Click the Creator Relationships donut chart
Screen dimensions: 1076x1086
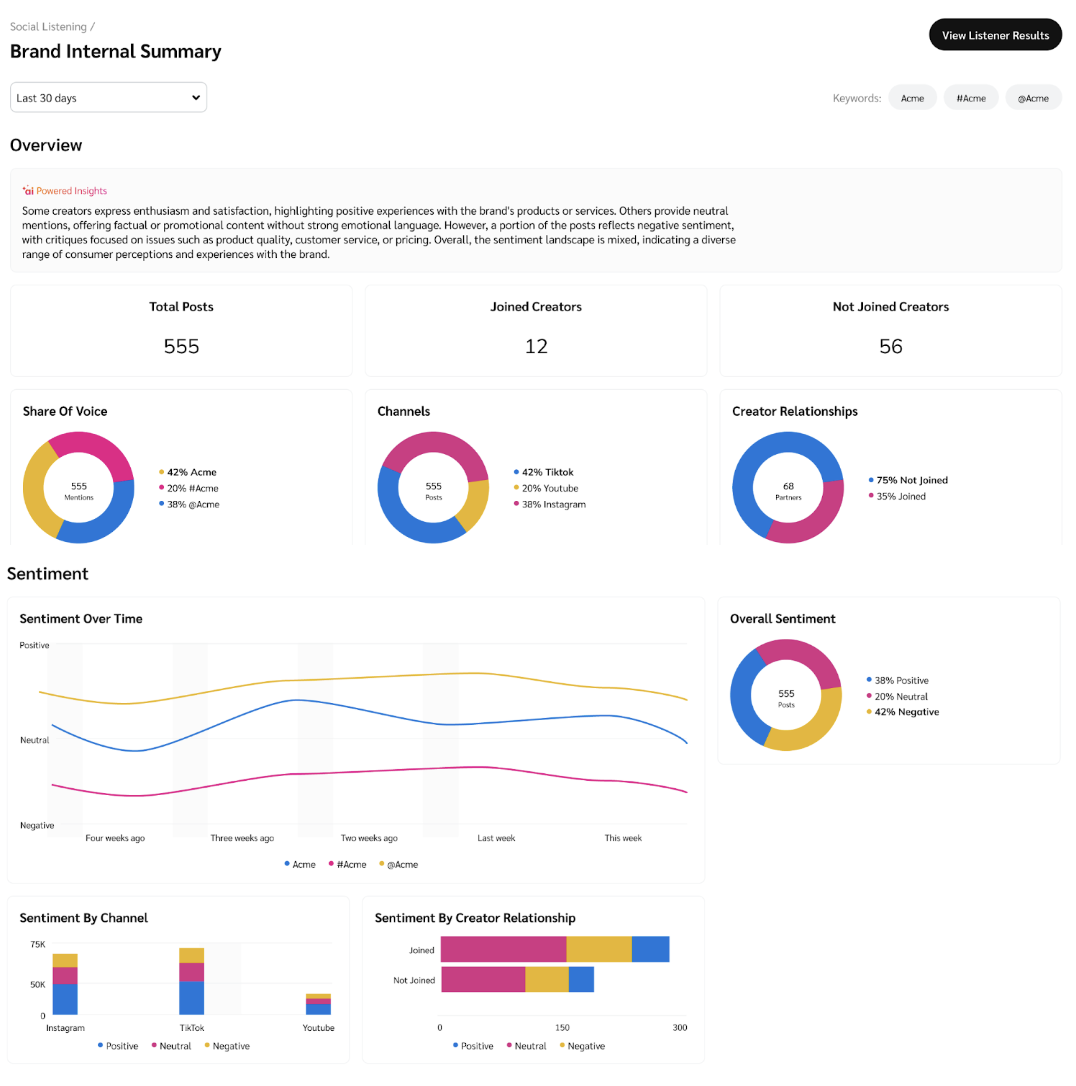[788, 488]
